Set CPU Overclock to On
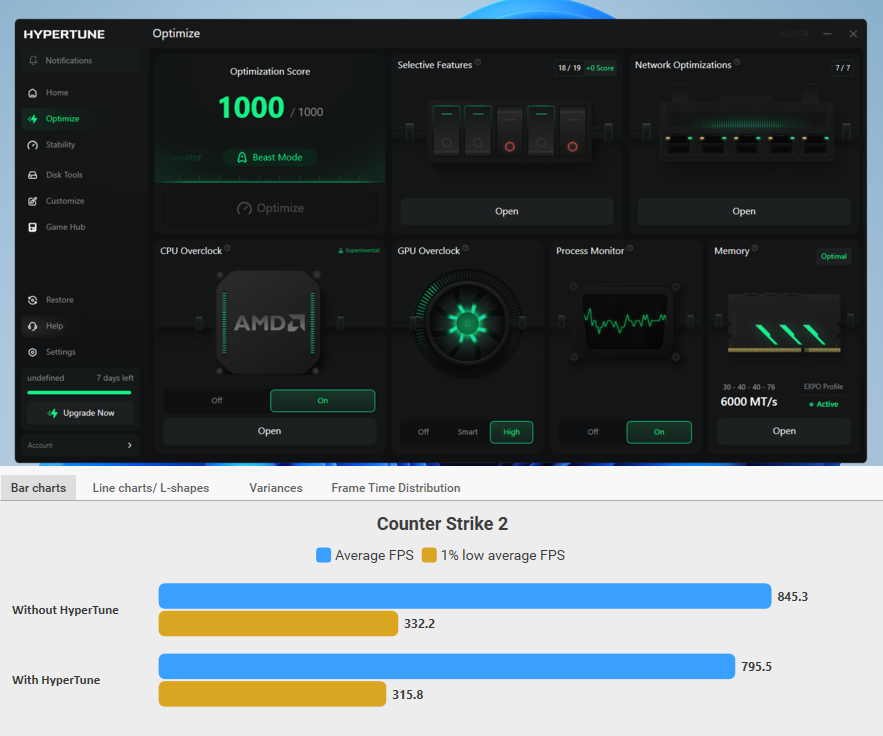Image resolution: width=883 pixels, height=736 pixels. tap(323, 401)
